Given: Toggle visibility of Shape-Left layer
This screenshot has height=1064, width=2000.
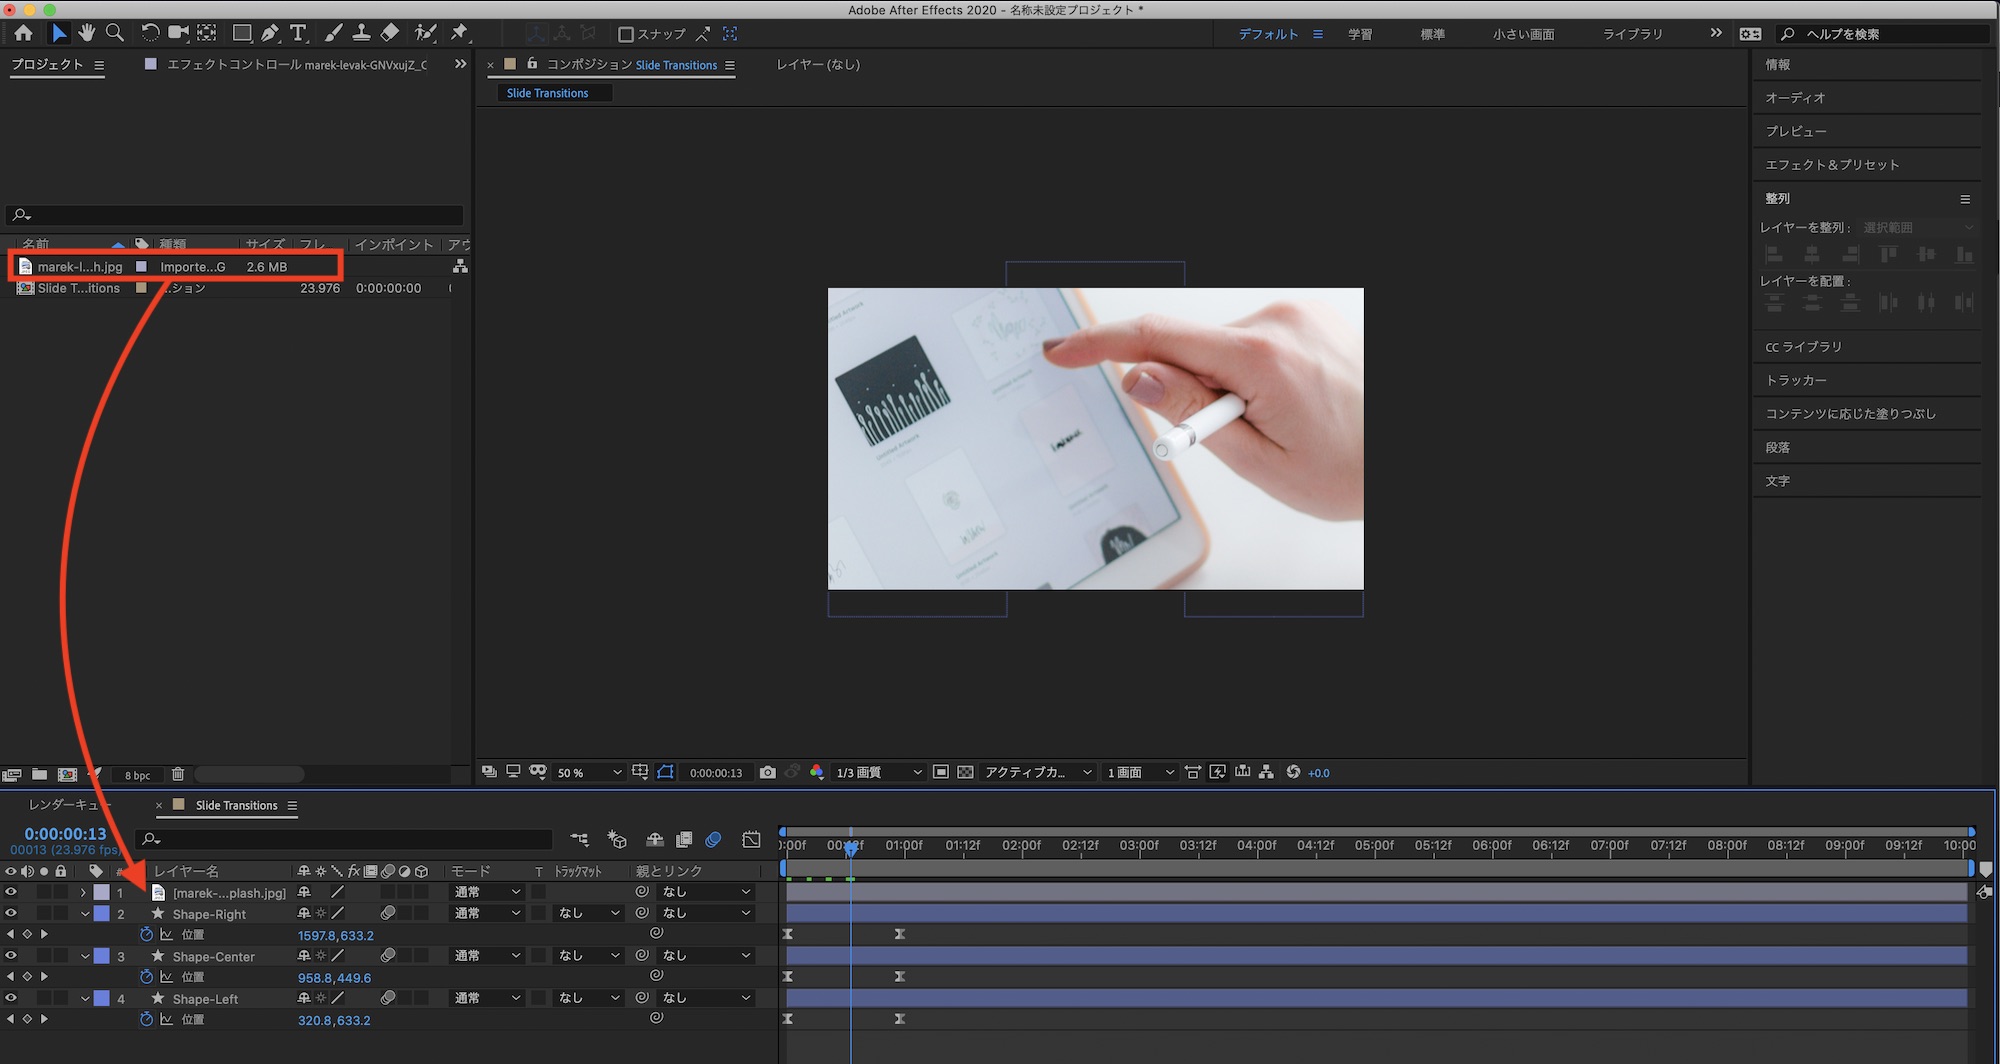Looking at the screenshot, I should [11, 998].
